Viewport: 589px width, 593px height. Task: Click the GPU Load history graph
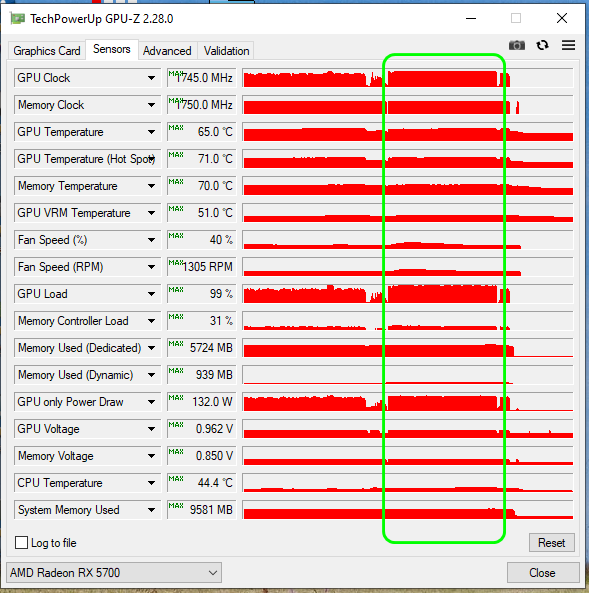[408, 294]
